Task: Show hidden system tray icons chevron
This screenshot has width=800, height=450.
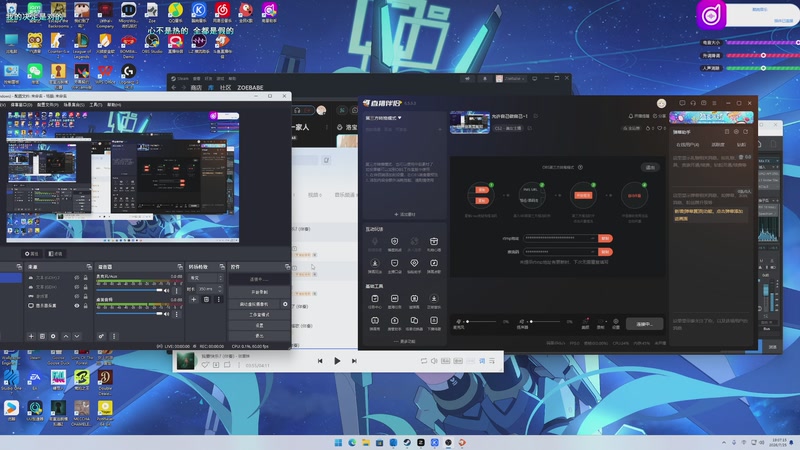Action: click(x=723, y=442)
